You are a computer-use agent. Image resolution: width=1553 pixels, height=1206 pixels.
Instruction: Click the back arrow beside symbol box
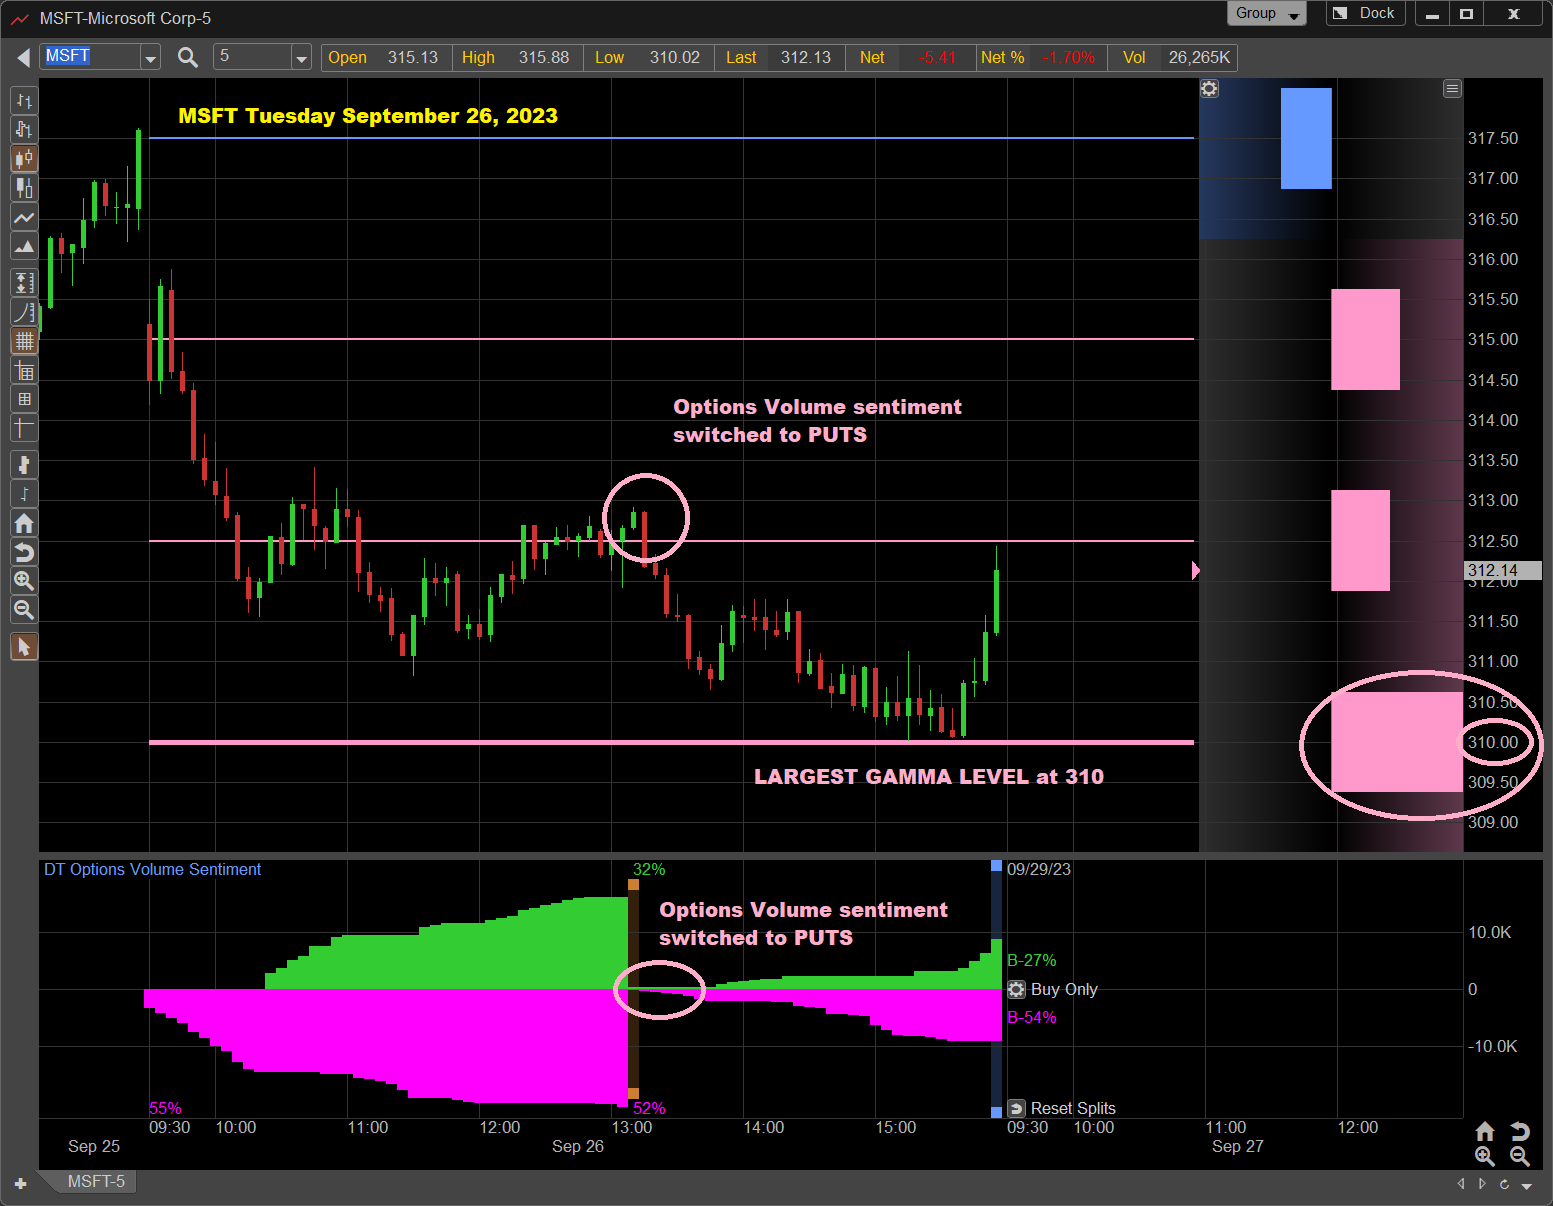[22, 58]
